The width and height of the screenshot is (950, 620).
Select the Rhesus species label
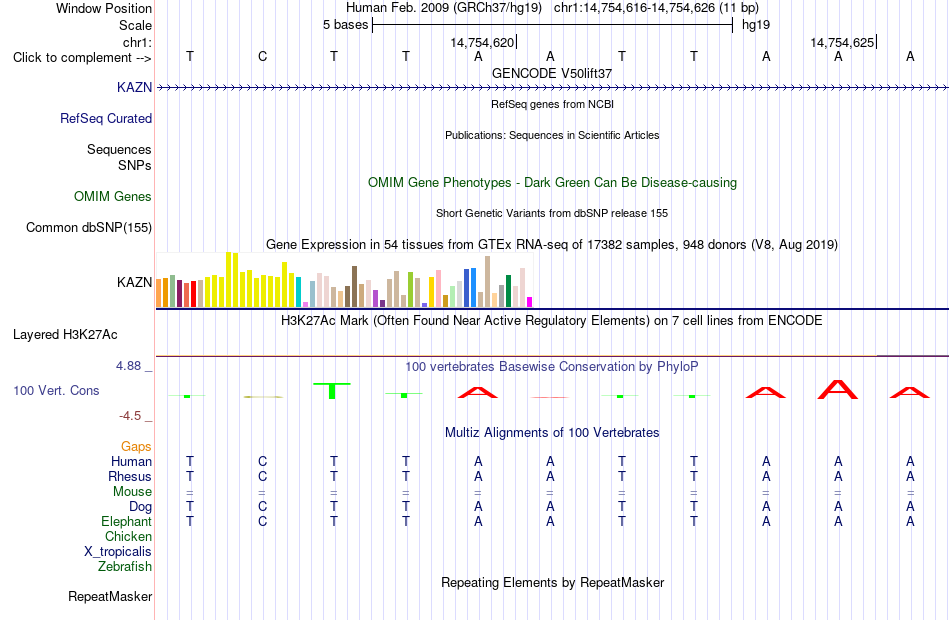click(x=130, y=477)
